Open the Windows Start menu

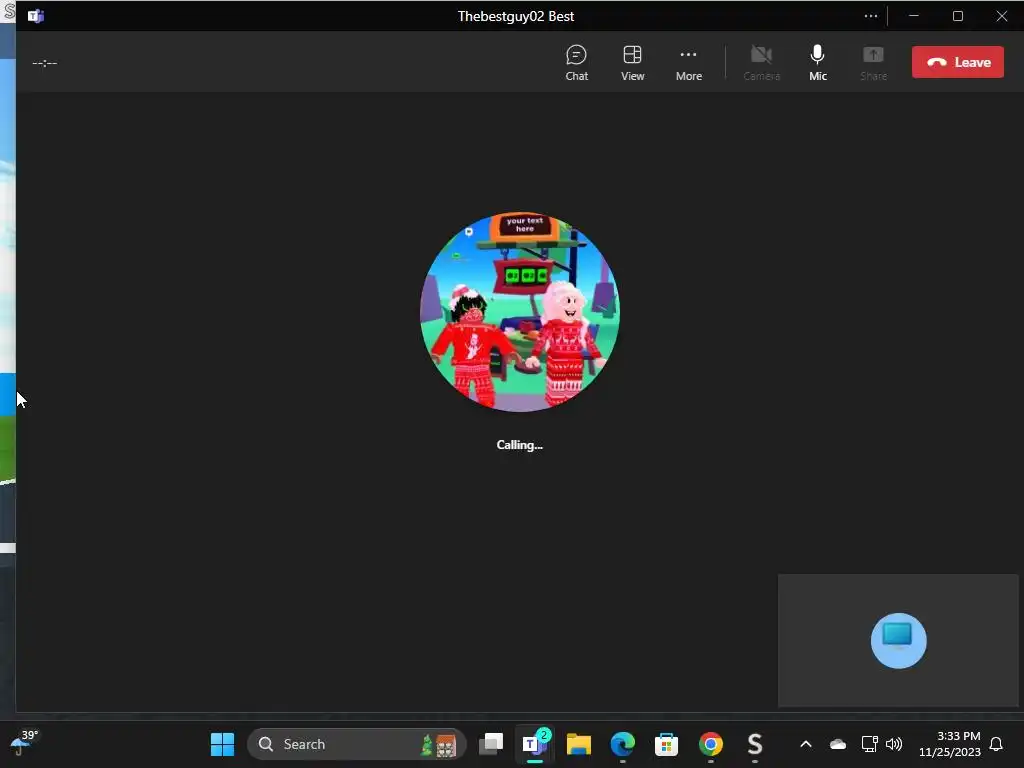click(x=222, y=744)
